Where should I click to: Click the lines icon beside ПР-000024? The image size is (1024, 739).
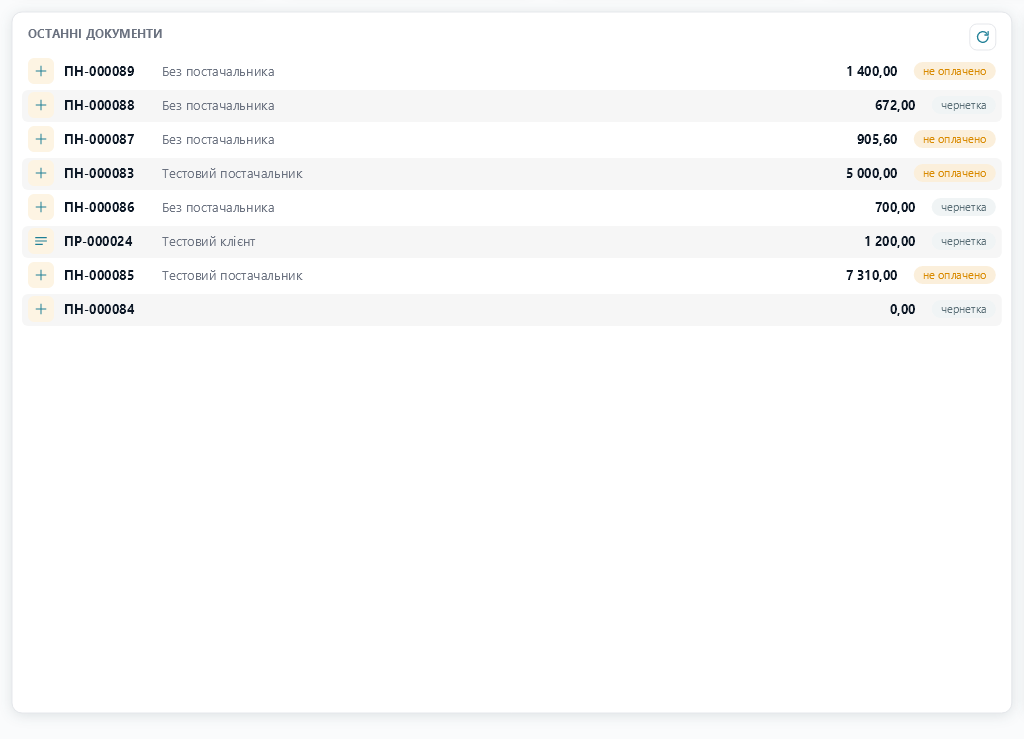click(40, 241)
